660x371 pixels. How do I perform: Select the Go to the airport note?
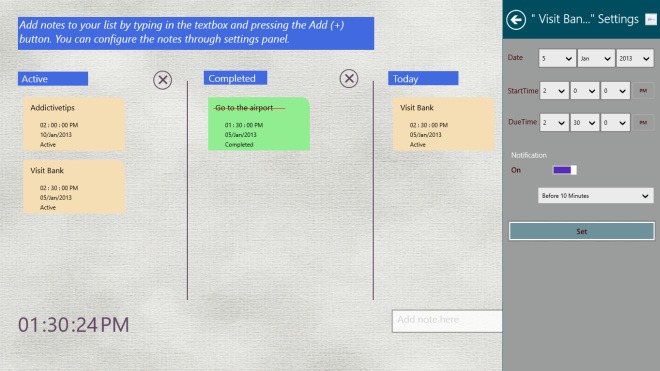click(x=259, y=124)
